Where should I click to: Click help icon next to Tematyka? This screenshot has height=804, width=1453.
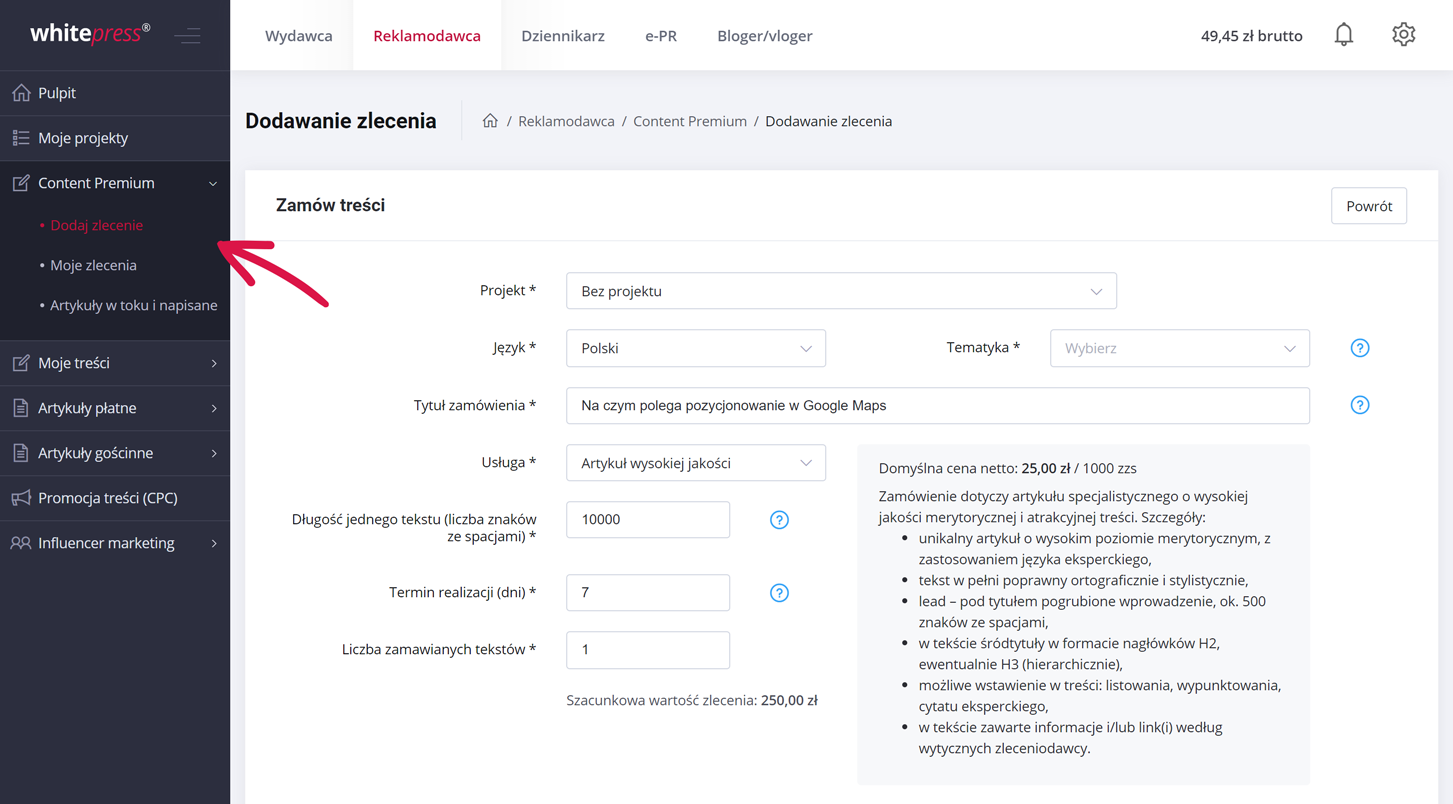pos(1359,348)
